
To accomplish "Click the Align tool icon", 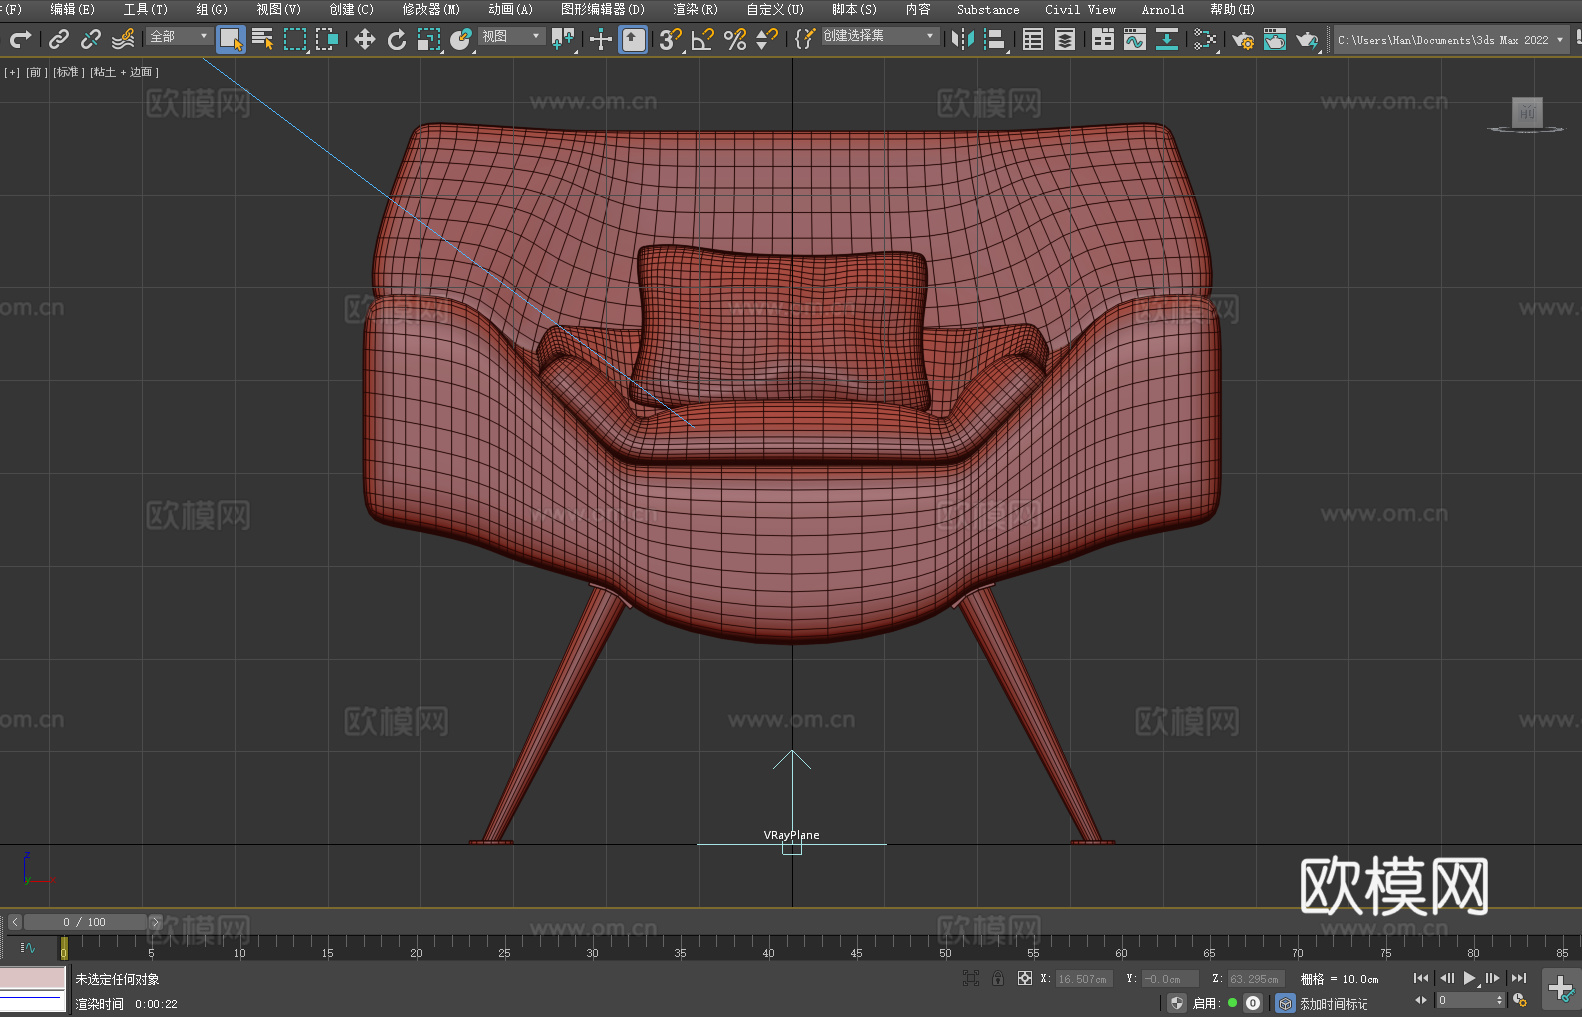I will (995, 39).
